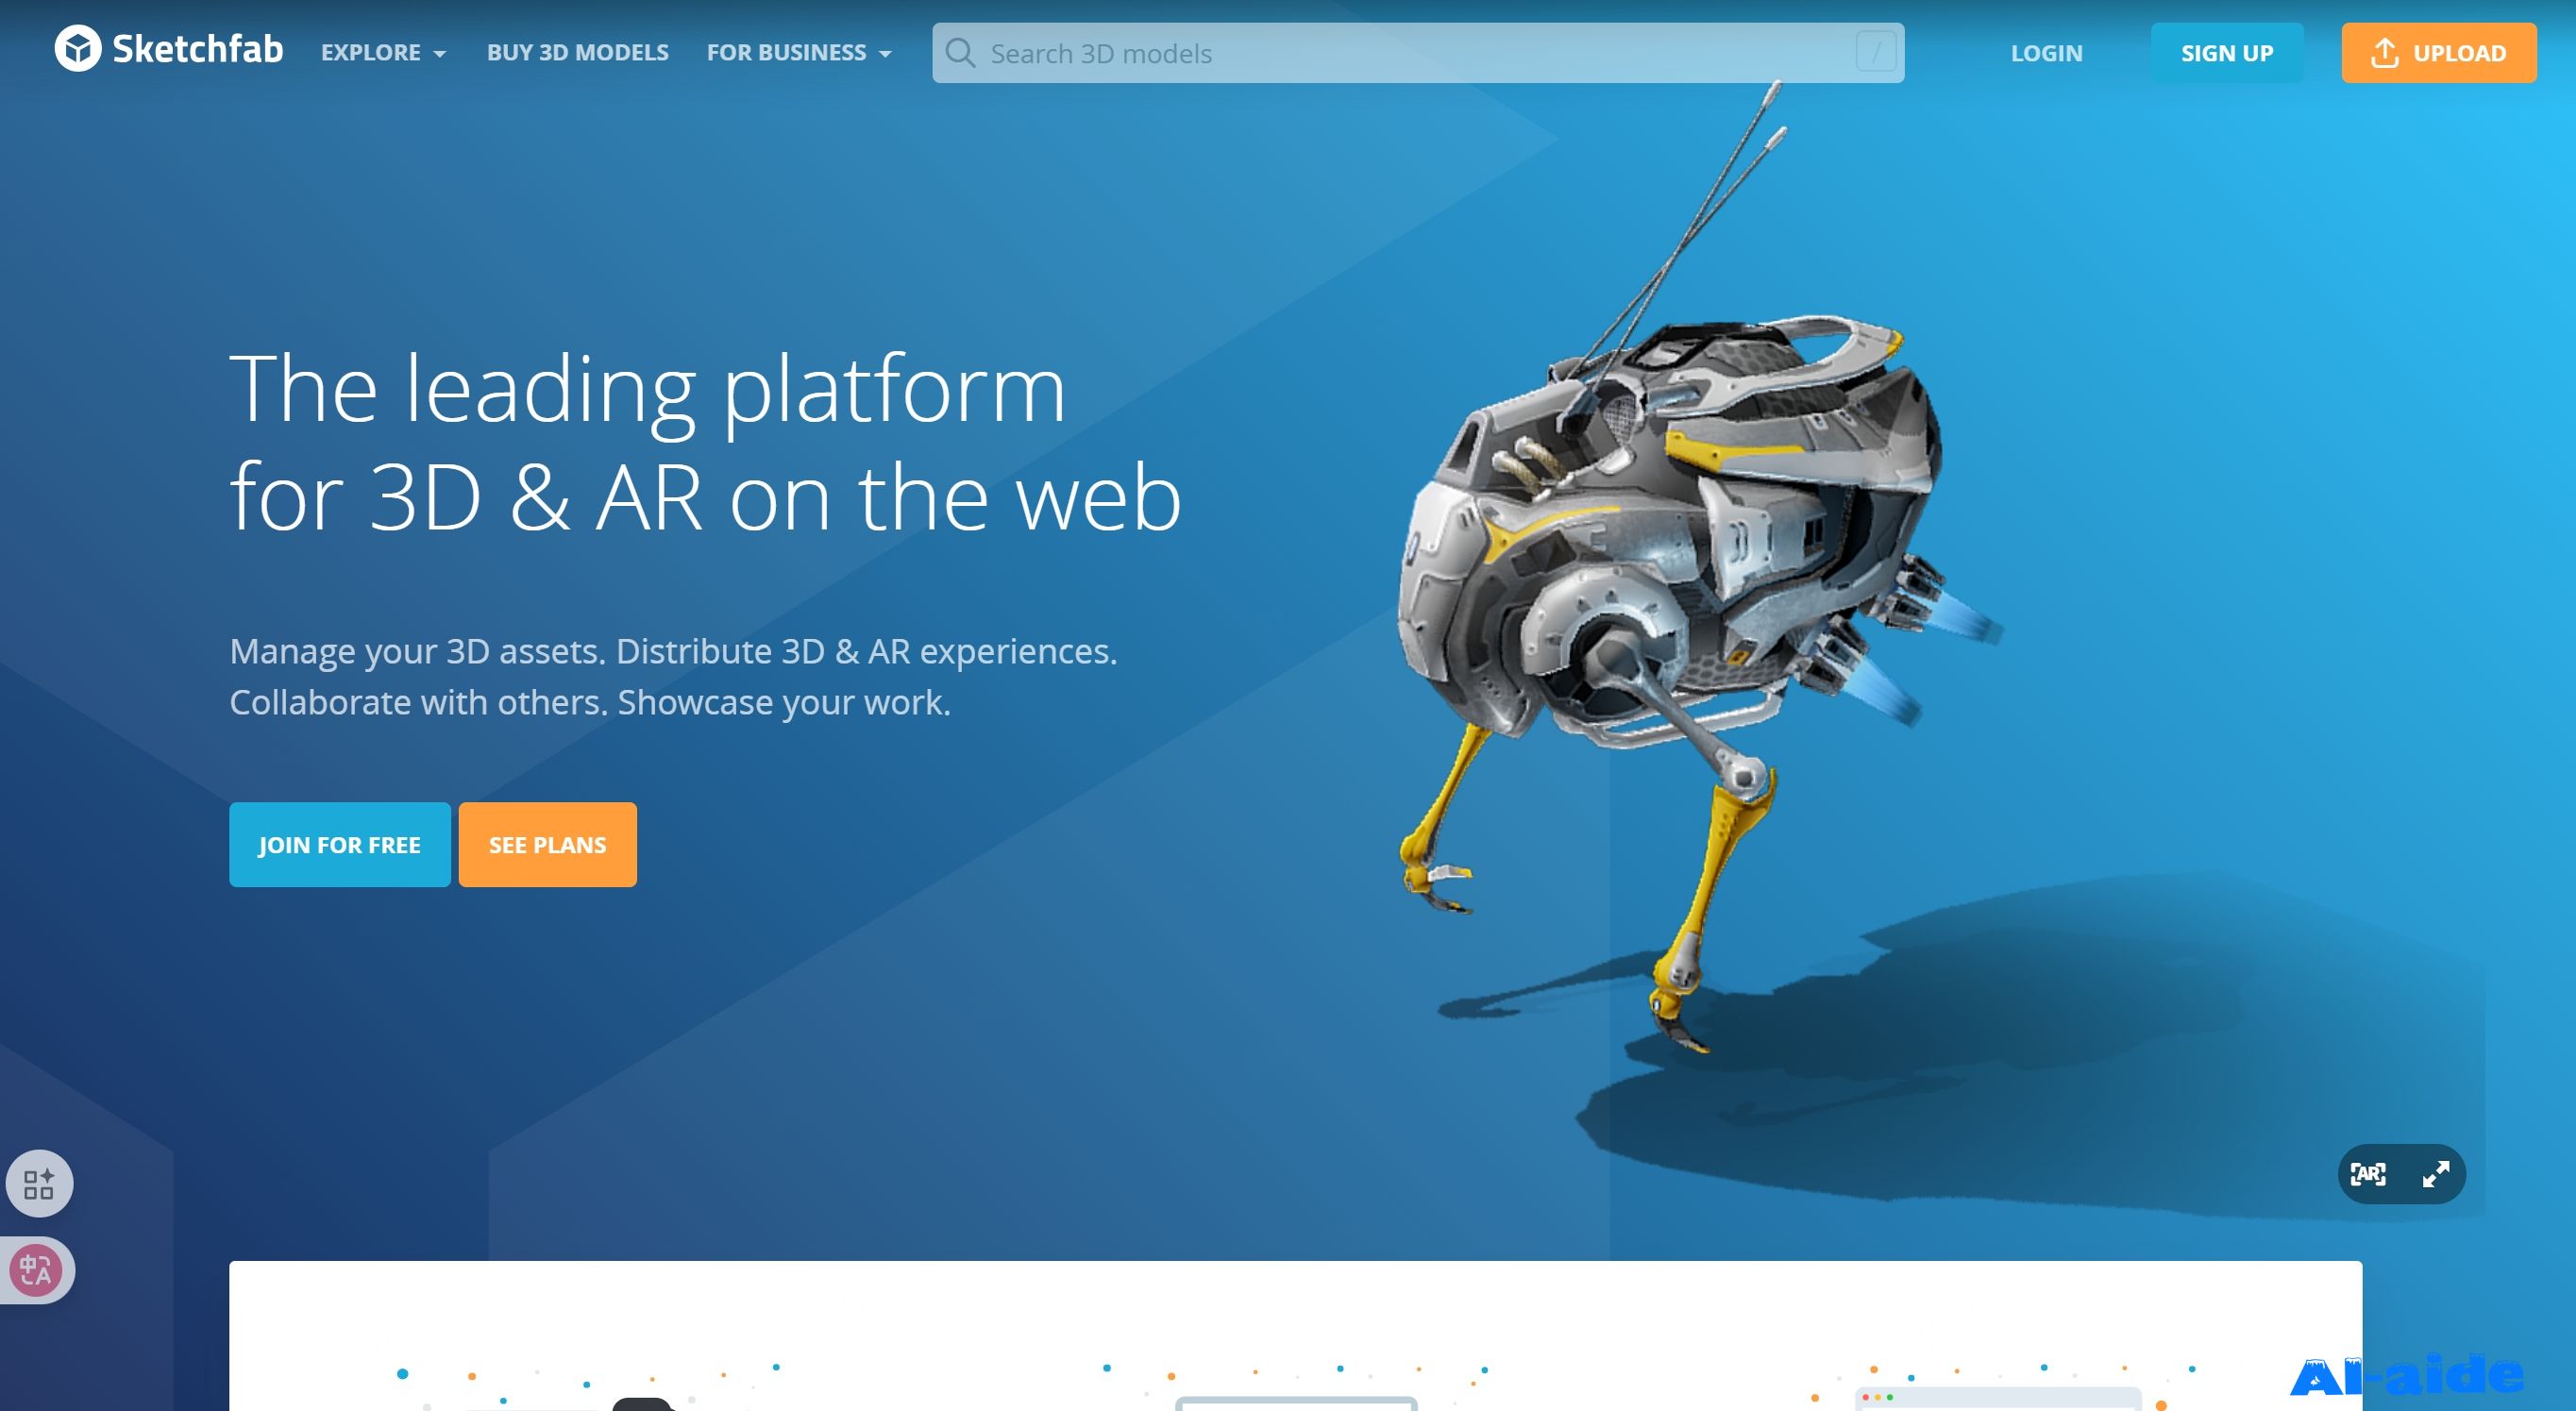Focus the Search 3D models field
The width and height of the screenshot is (2576, 1411).
coord(1400,53)
